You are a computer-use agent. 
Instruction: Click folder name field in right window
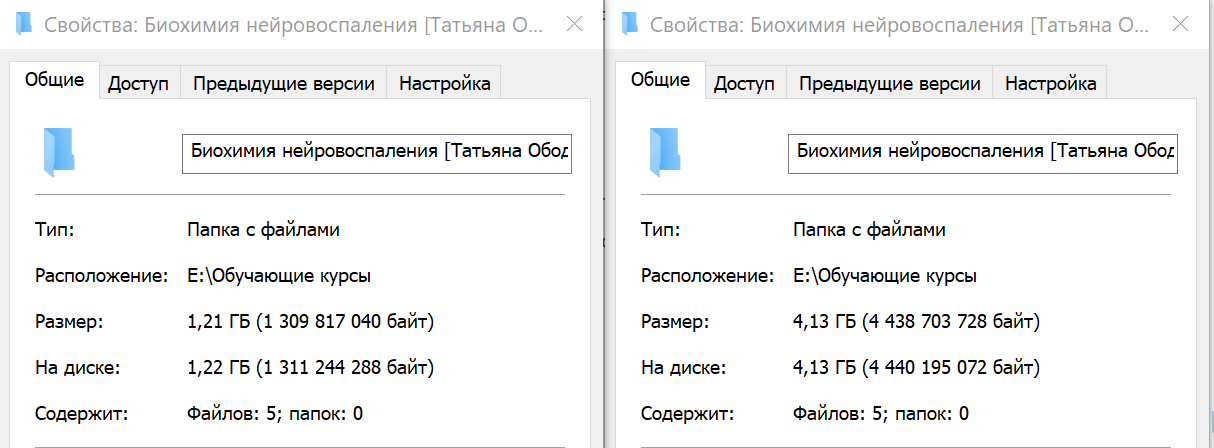(983, 152)
